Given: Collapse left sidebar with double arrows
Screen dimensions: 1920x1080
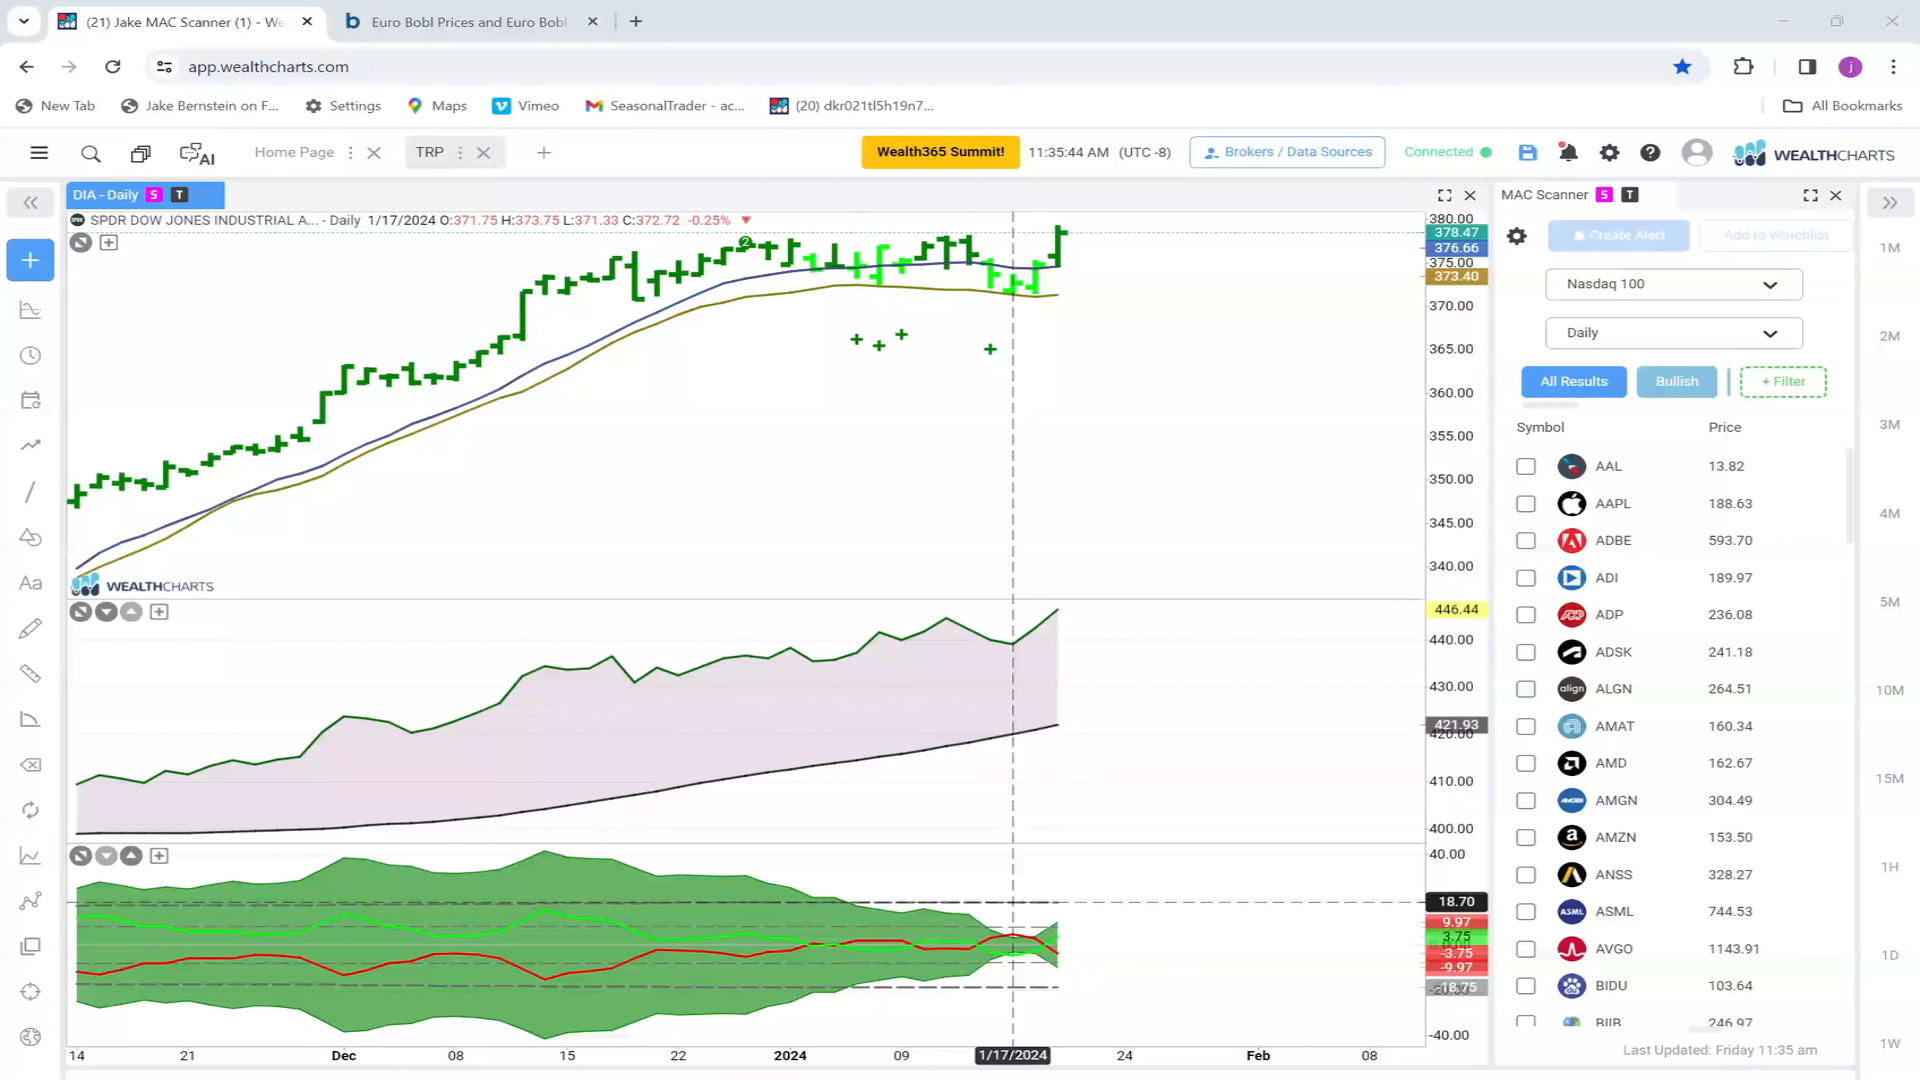Looking at the screenshot, I should tap(31, 203).
